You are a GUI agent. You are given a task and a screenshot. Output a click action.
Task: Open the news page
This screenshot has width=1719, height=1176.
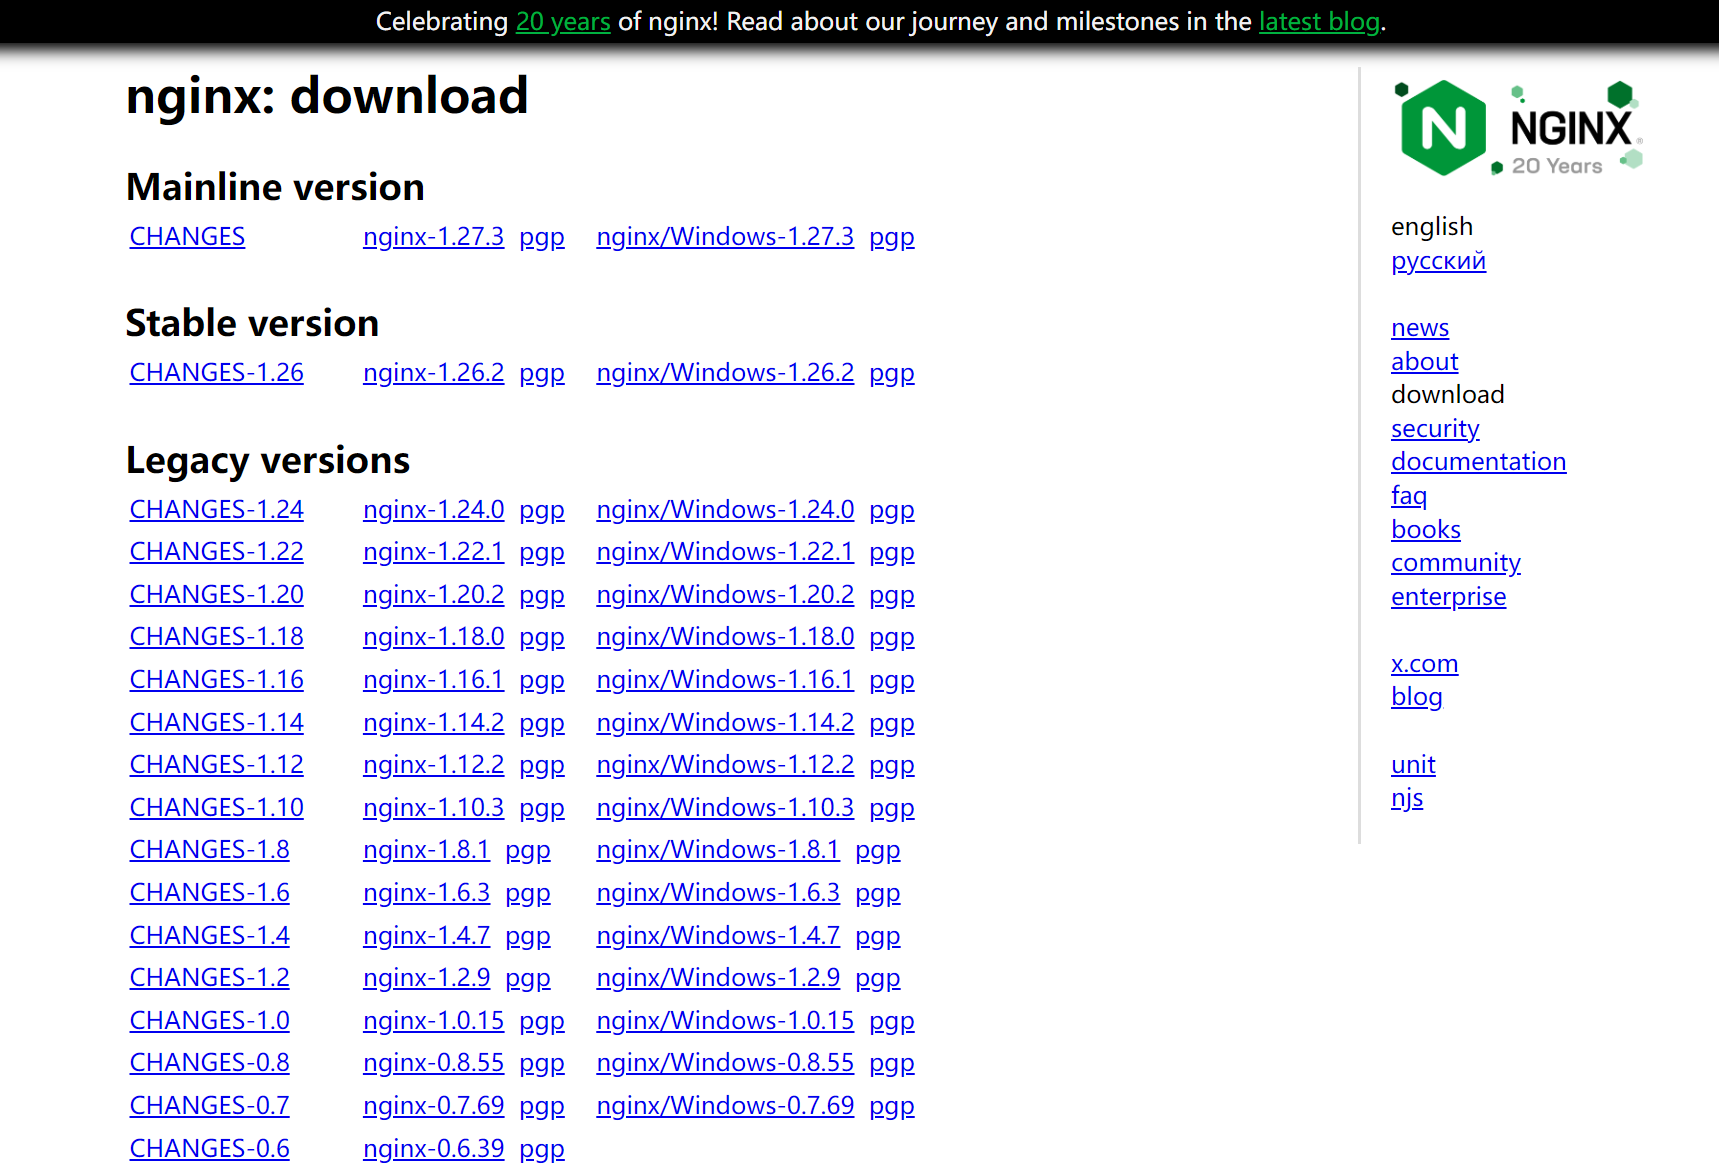pyautogui.click(x=1419, y=327)
